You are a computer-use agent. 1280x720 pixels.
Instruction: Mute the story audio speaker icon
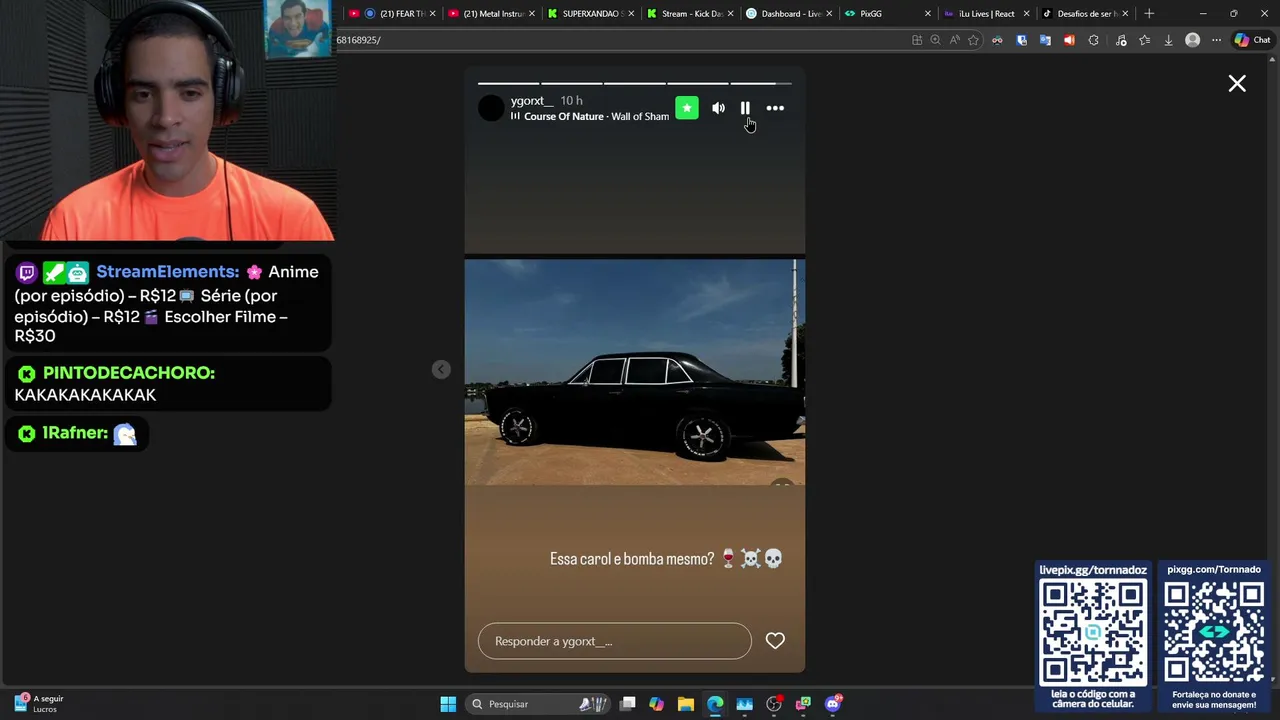click(718, 108)
